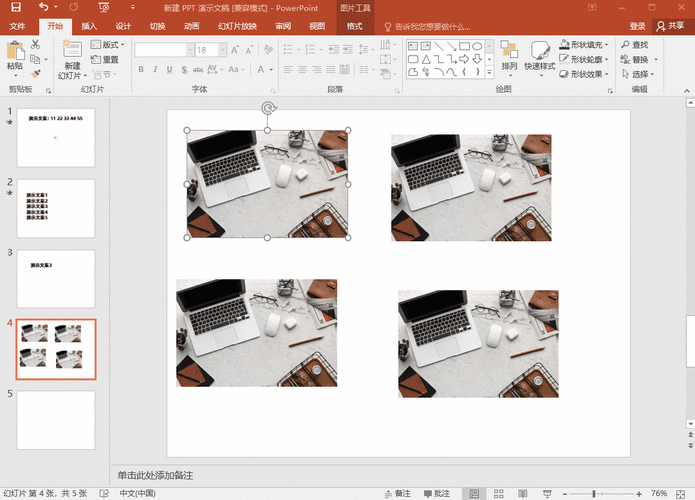Image resolution: width=695 pixels, height=500 pixels.
Task: Click the rotation handle above selected image
Action: coord(268,108)
